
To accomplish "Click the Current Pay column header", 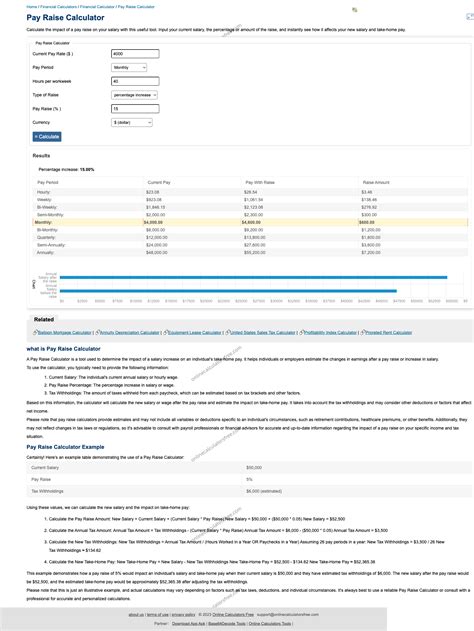I will pos(159,182).
